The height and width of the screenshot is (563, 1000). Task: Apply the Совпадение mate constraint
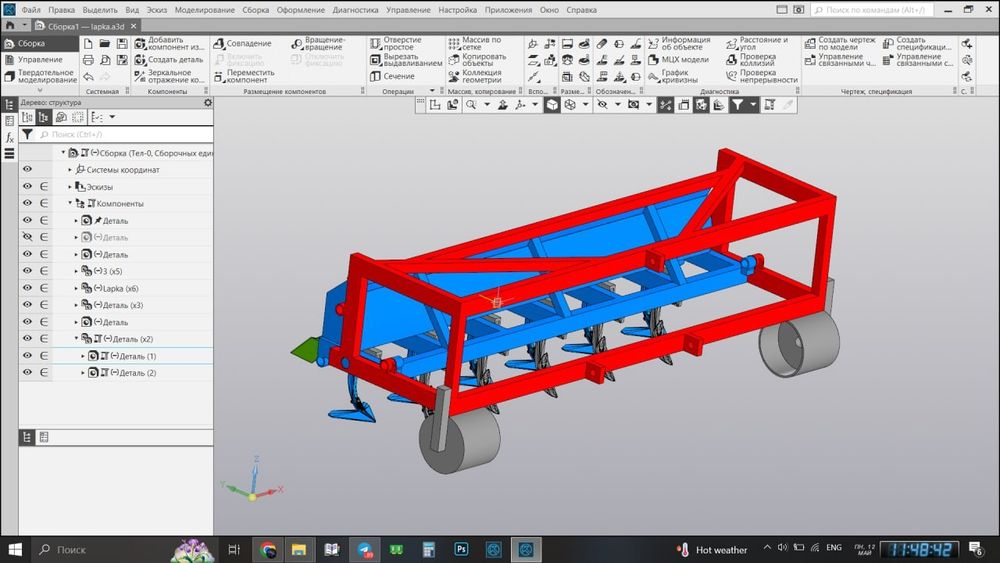pos(242,43)
